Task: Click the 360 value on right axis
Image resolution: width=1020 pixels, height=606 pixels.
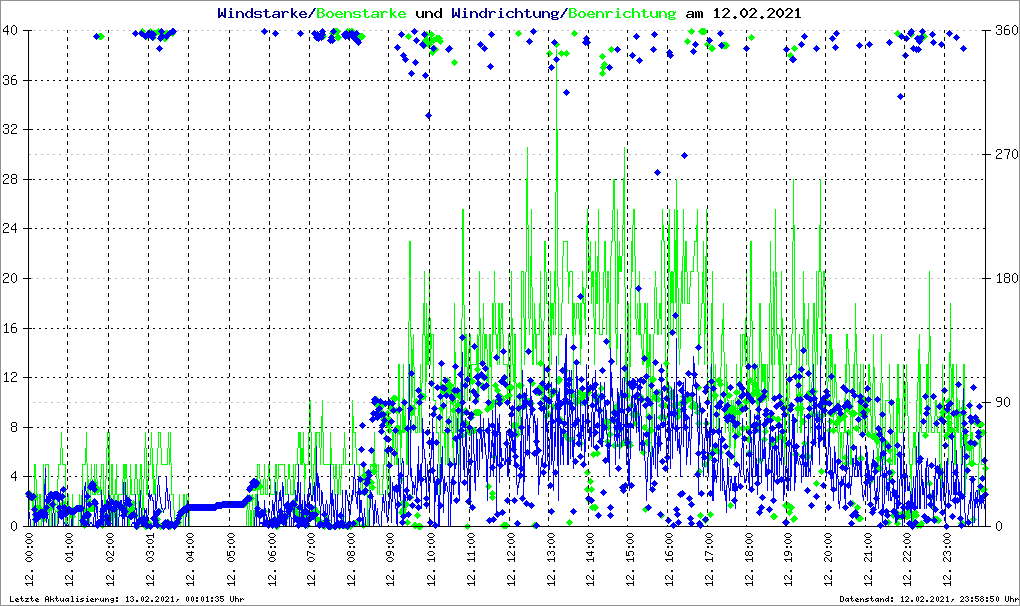Action: coord(1004,31)
